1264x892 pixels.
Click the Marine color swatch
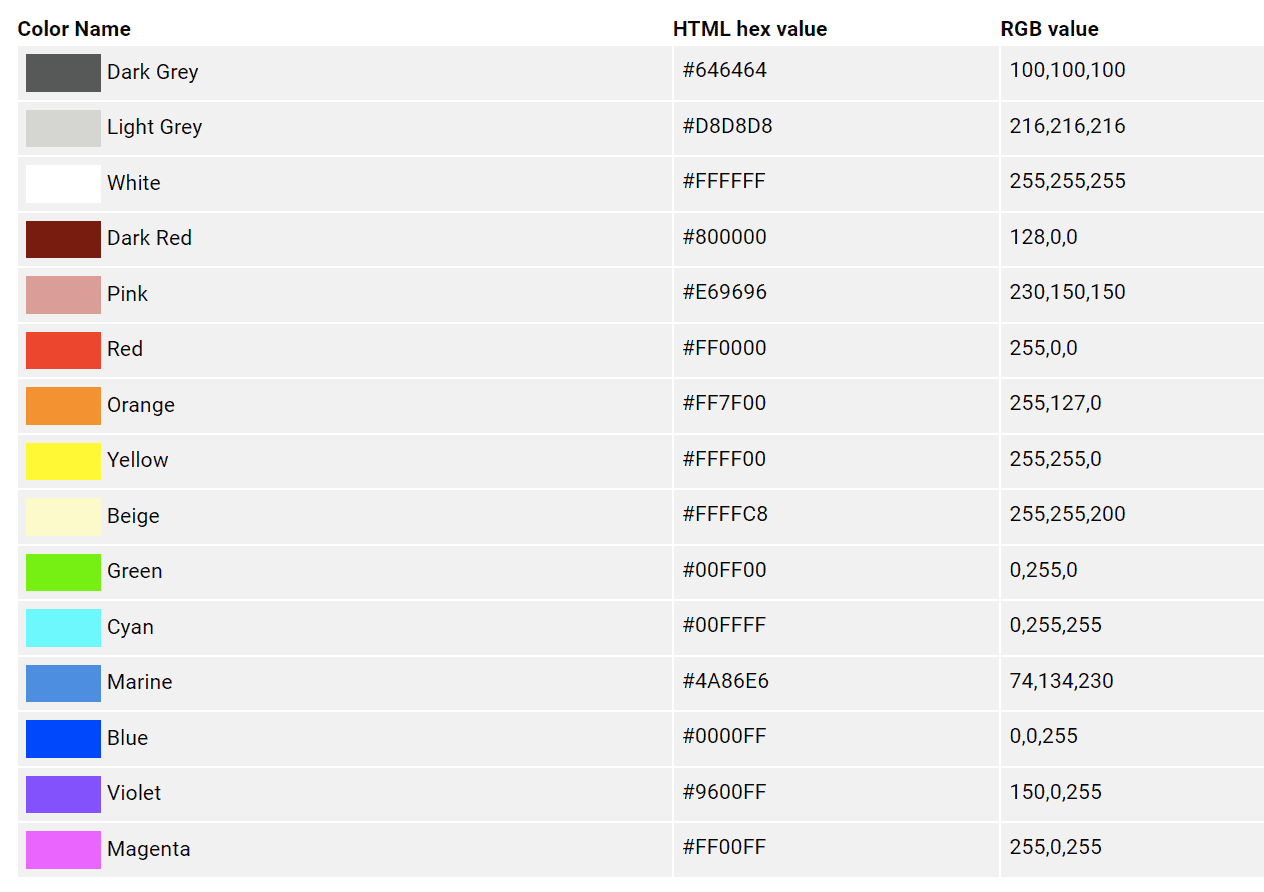pyautogui.click(x=63, y=683)
